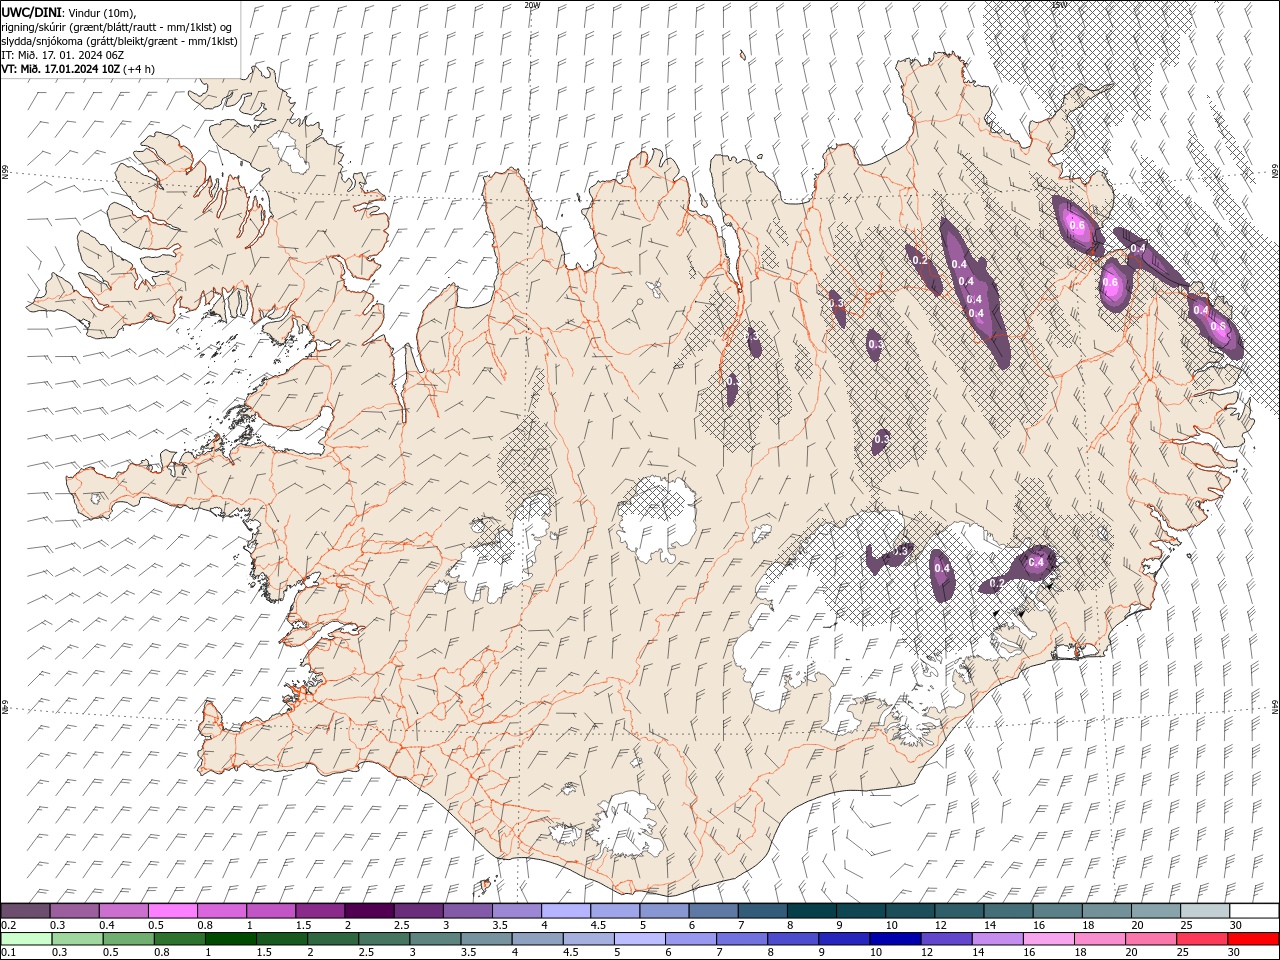Viewport: 1280px width, 960px height.
Task: Click the 64N latitude label at right edge
Action: (1275, 707)
